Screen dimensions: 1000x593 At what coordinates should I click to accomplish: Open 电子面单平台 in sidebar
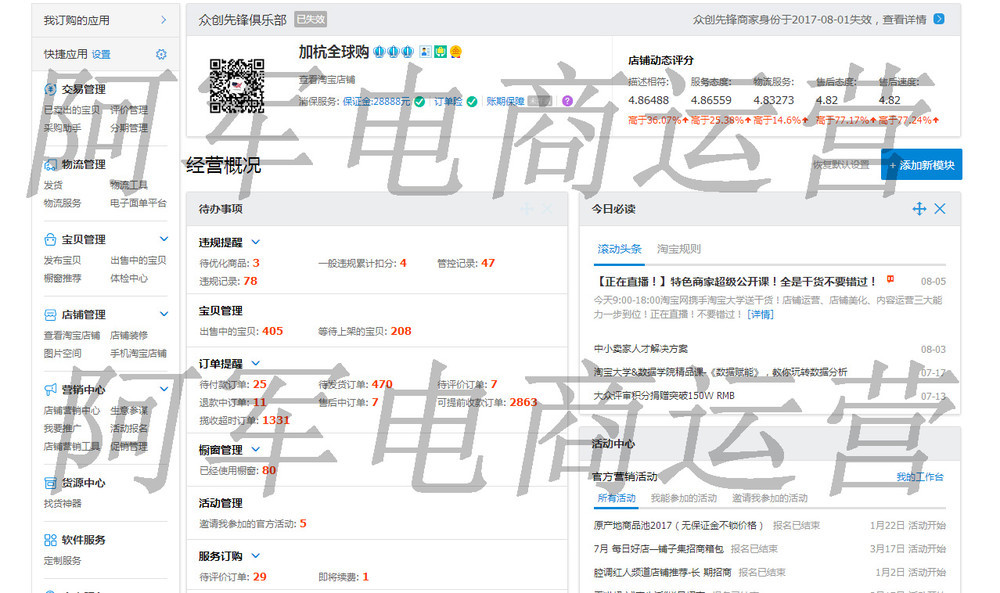138,203
